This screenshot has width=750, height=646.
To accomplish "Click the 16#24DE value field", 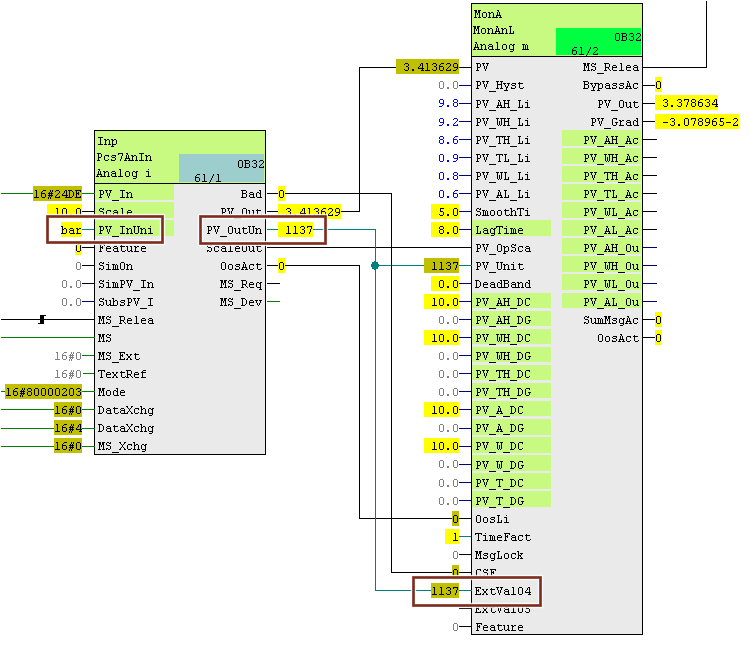I will click(57, 194).
